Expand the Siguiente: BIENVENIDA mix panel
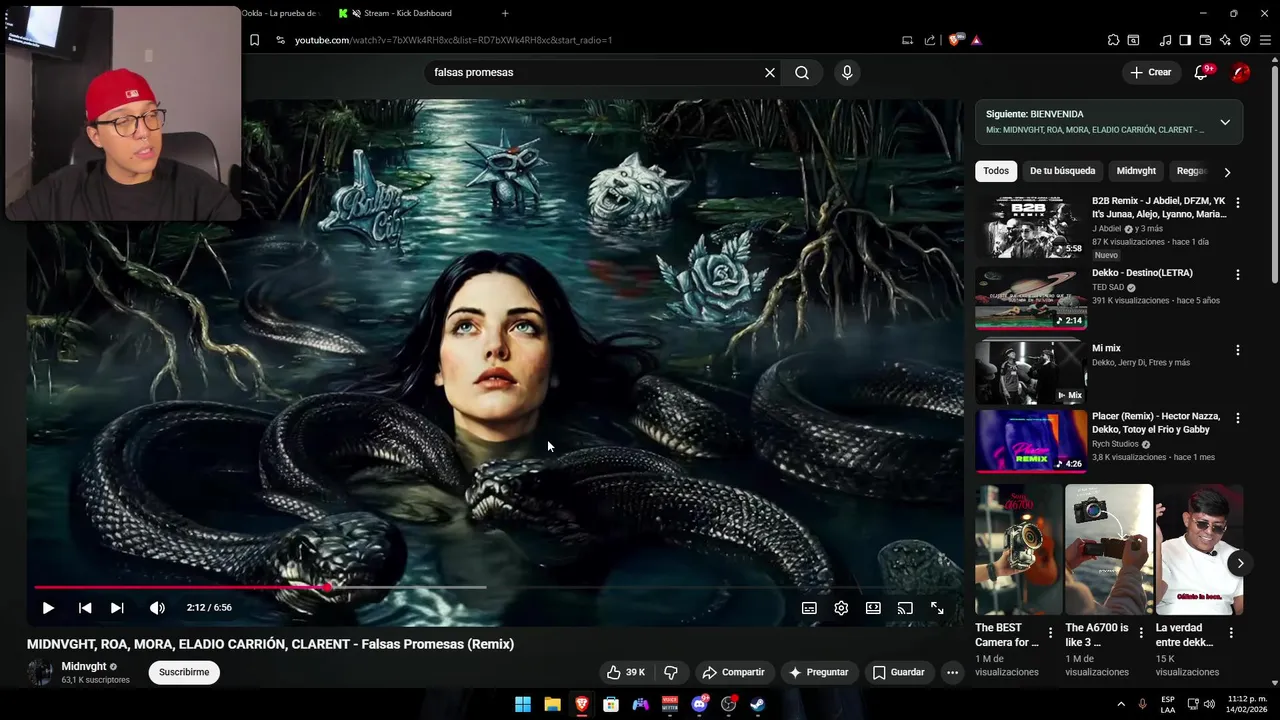The image size is (1280, 720). pyautogui.click(x=1225, y=122)
